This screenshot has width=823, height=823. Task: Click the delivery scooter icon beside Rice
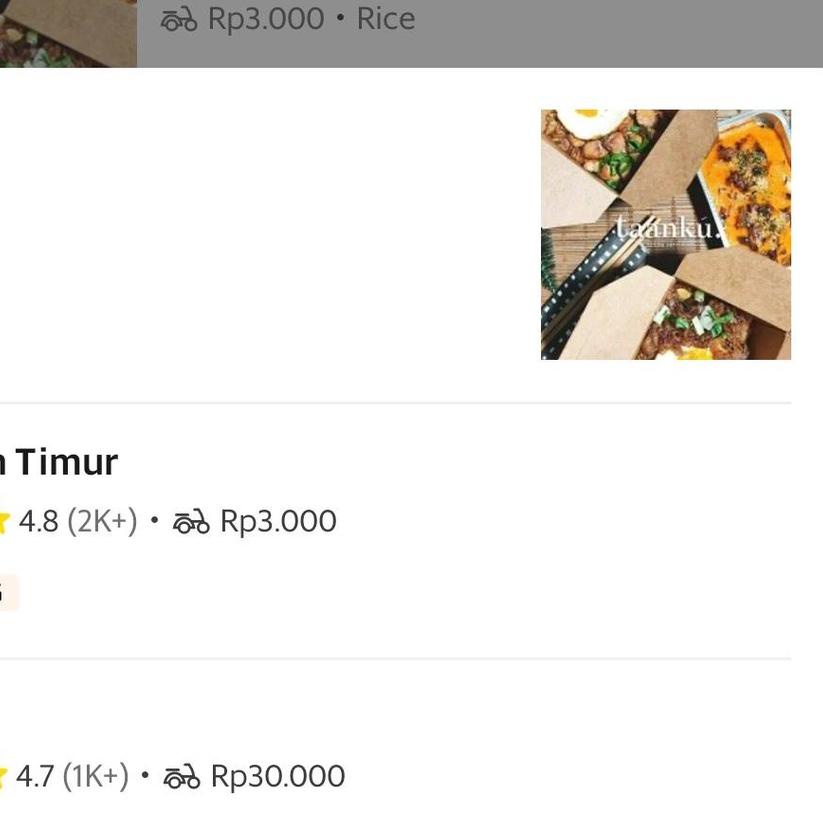tap(179, 20)
